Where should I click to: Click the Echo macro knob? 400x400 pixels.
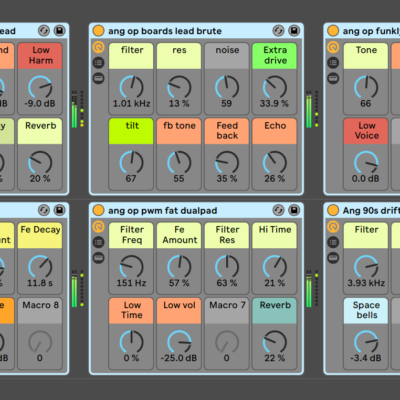point(275,163)
